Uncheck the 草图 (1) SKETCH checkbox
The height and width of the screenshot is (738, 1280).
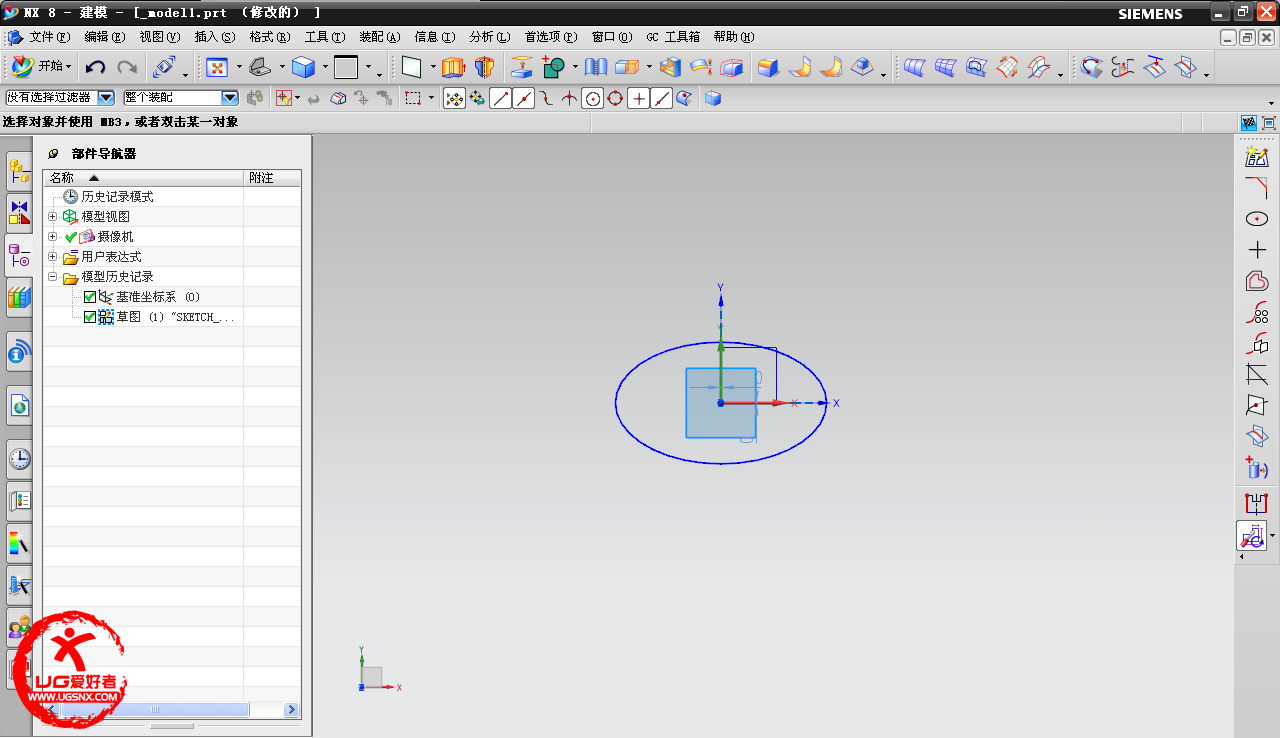point(90,317)
